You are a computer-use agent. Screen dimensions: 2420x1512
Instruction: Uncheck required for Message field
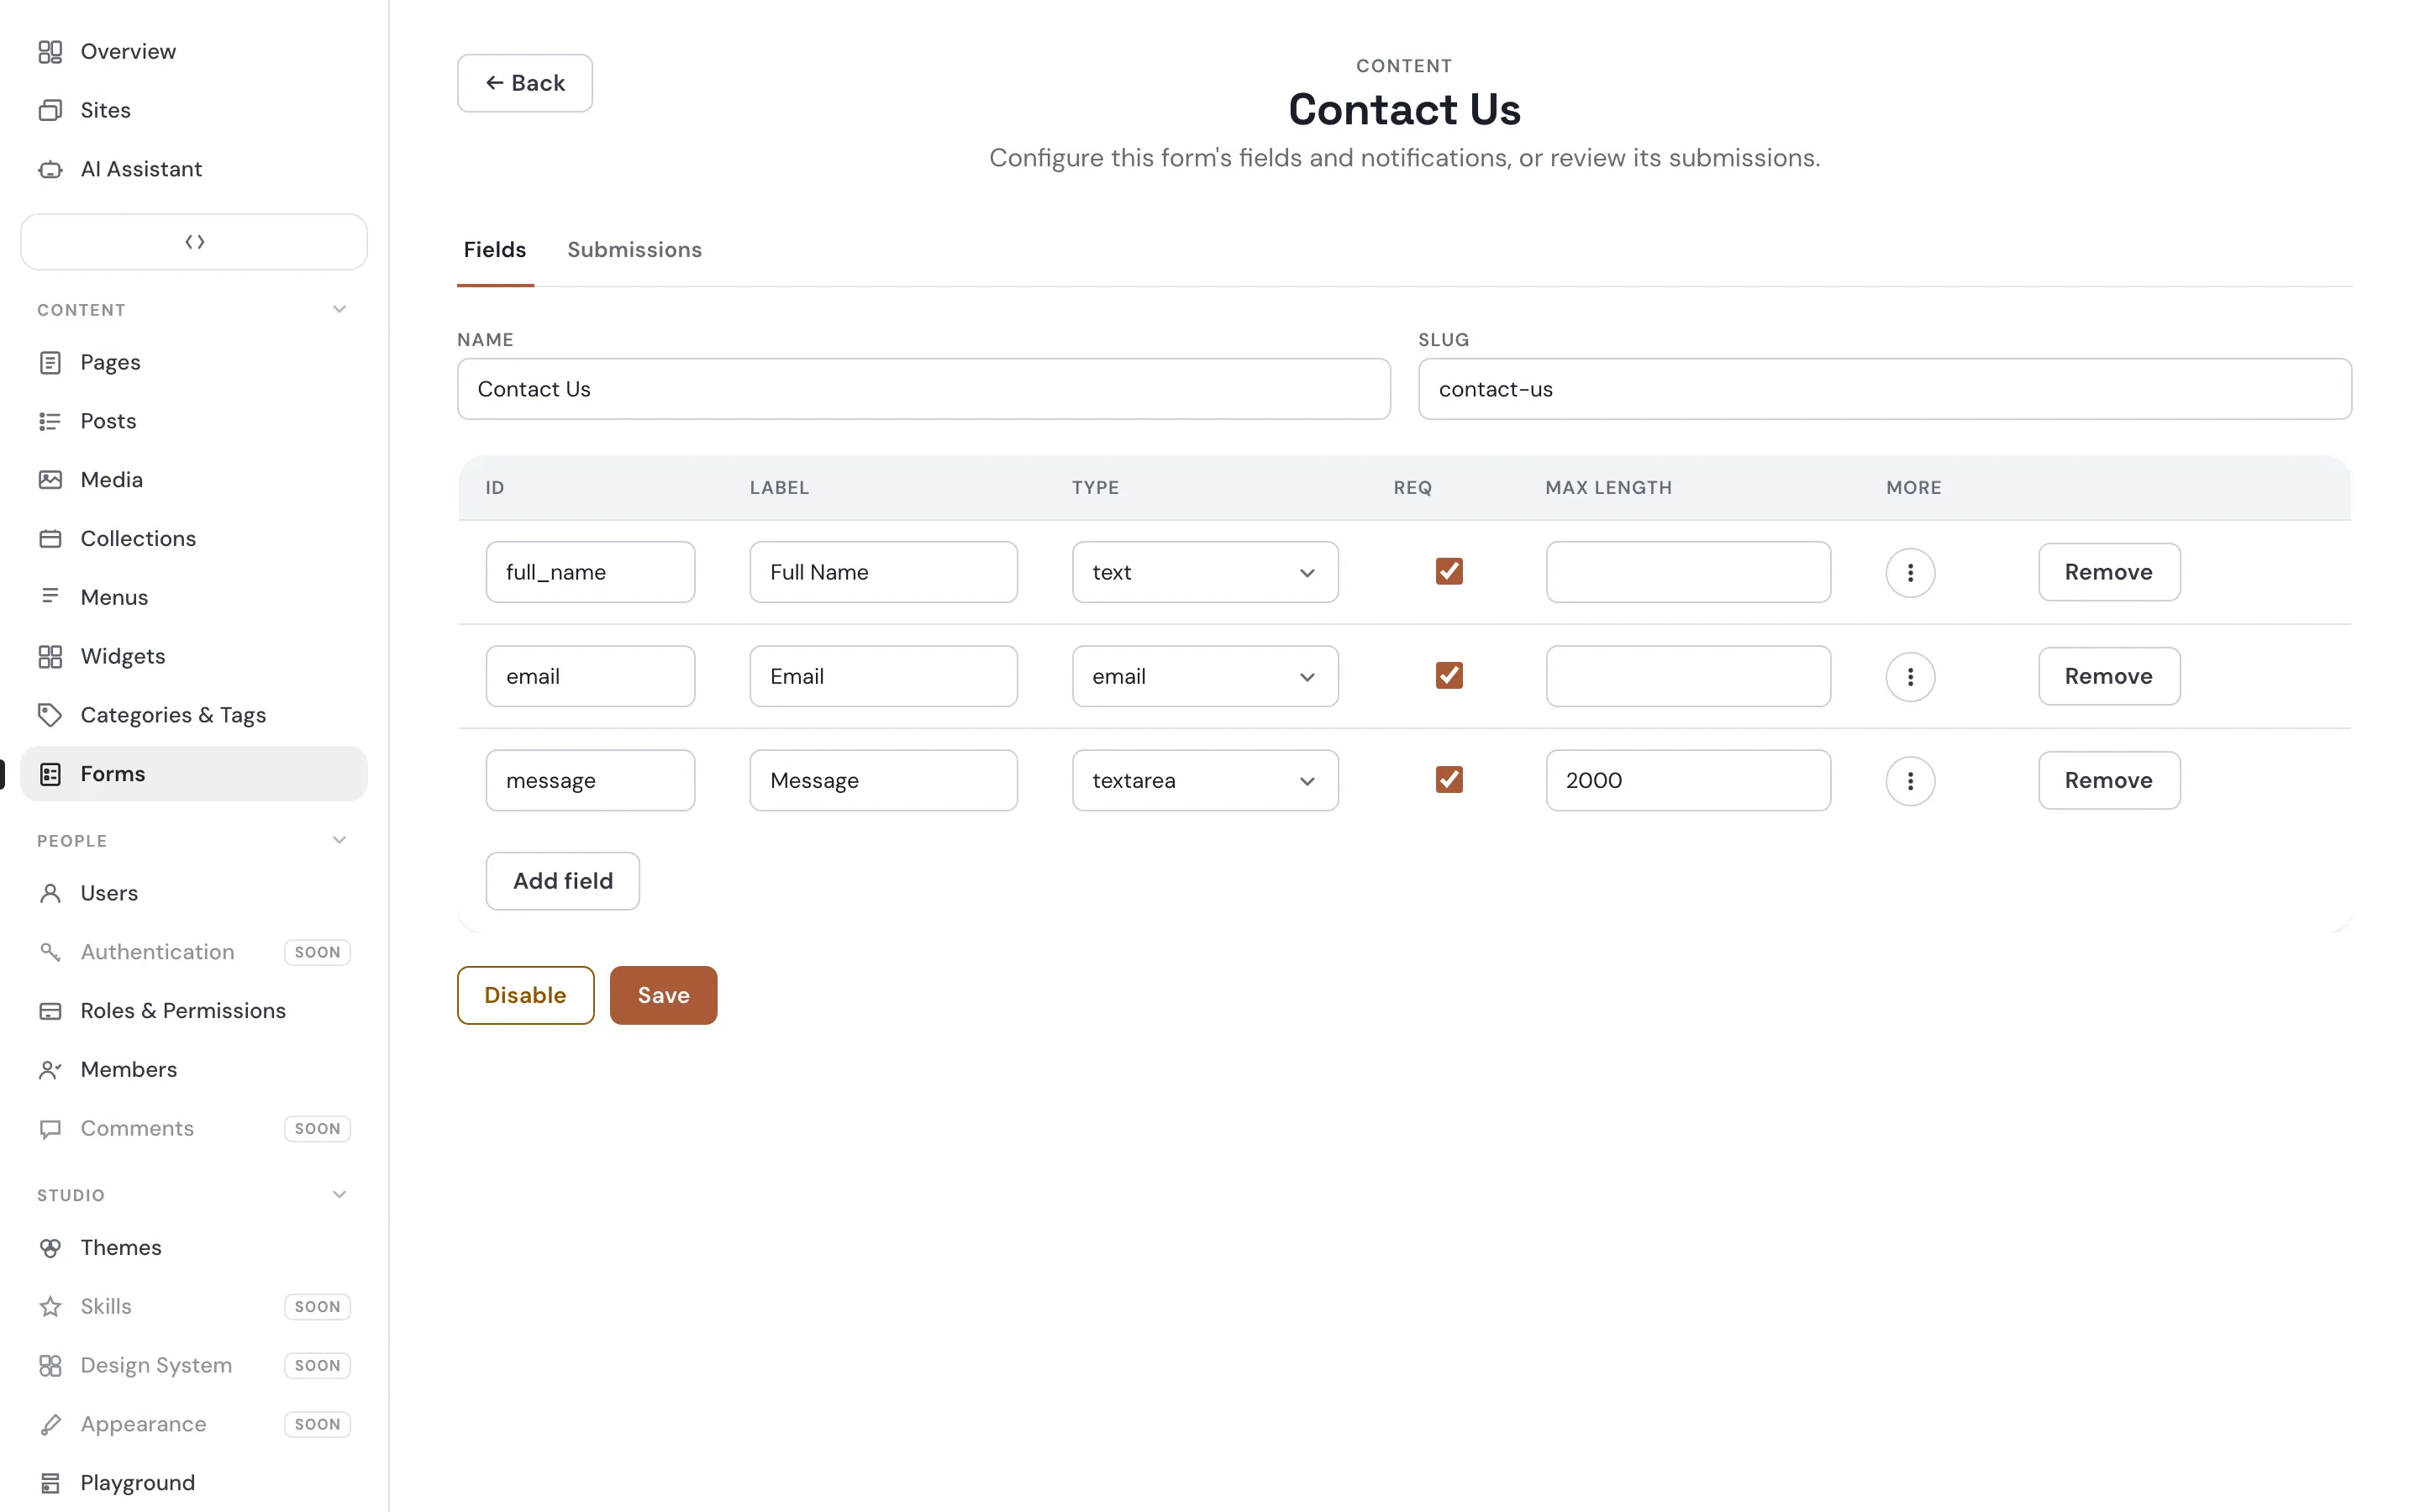coord(1449,780)
